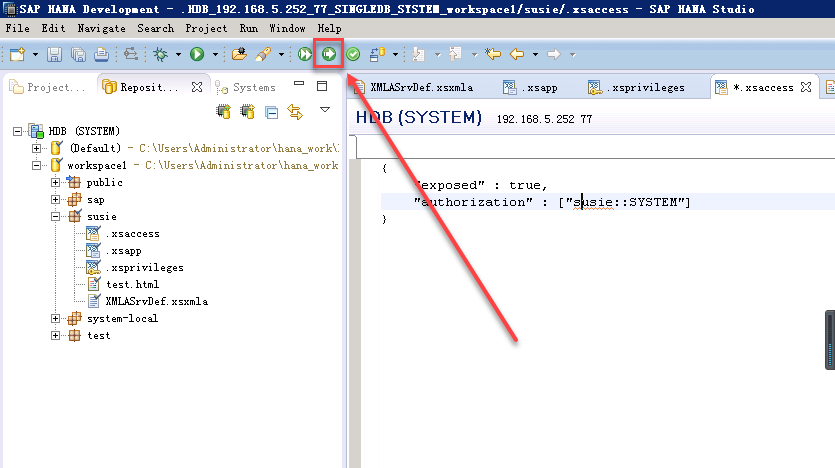Image resolution: width=835 pixels, height=468 pixels.
Task: Open dropdown arrow next to Debug icon
Action: click(x=178, y=54)
